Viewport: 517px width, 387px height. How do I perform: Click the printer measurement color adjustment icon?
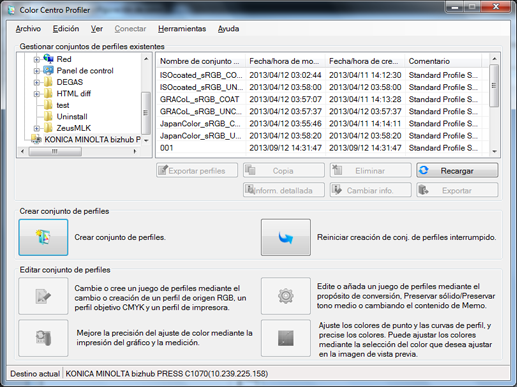click(43, 338)
